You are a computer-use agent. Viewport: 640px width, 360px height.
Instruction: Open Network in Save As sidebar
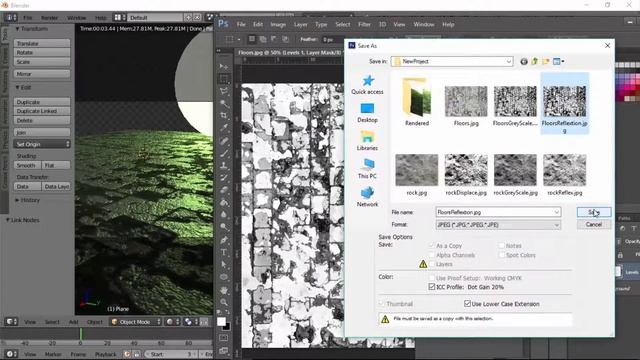(x=367, y=197)
